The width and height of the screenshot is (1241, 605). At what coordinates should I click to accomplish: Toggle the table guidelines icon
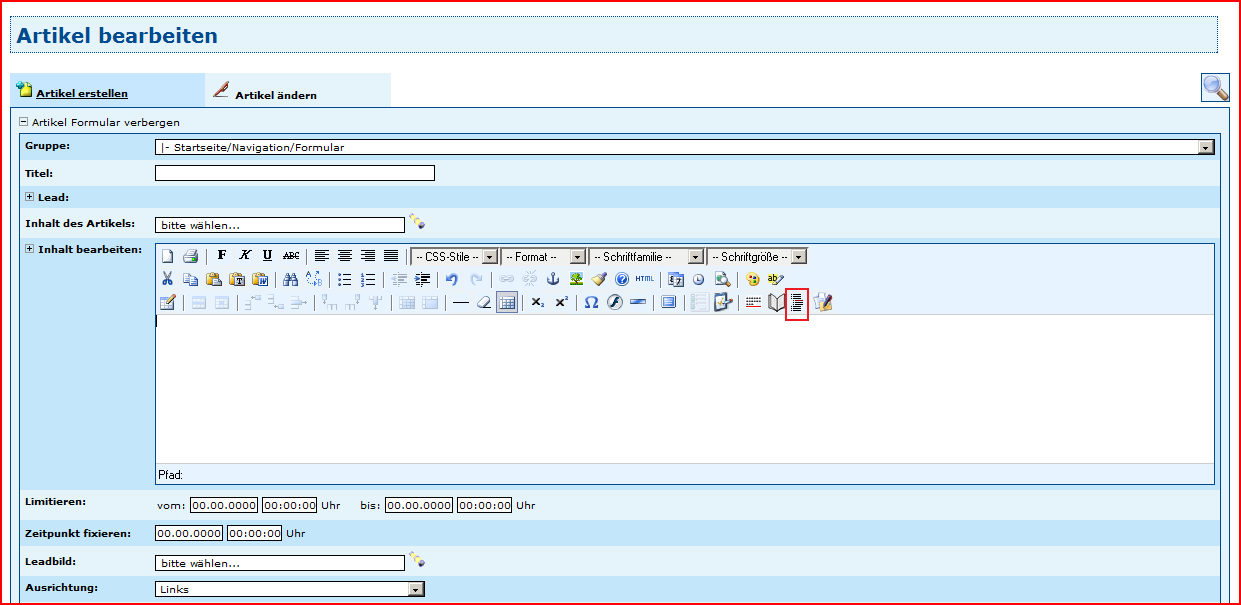coord(507,302)
